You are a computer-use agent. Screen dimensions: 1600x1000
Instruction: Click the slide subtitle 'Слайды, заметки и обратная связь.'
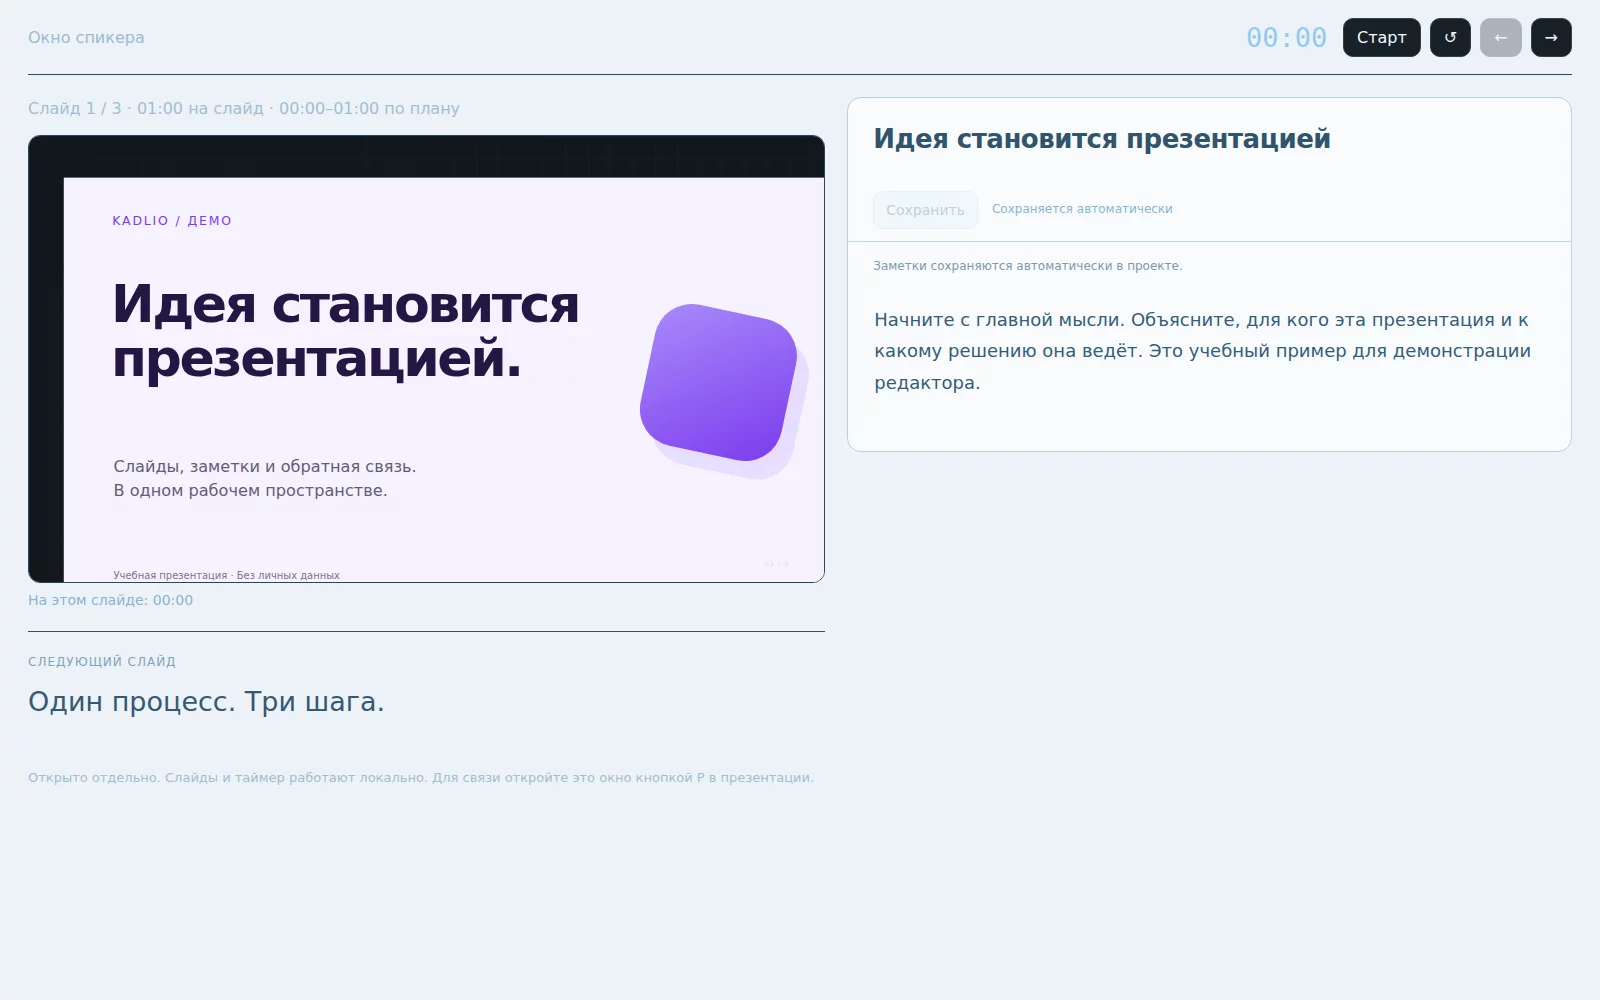265,466
